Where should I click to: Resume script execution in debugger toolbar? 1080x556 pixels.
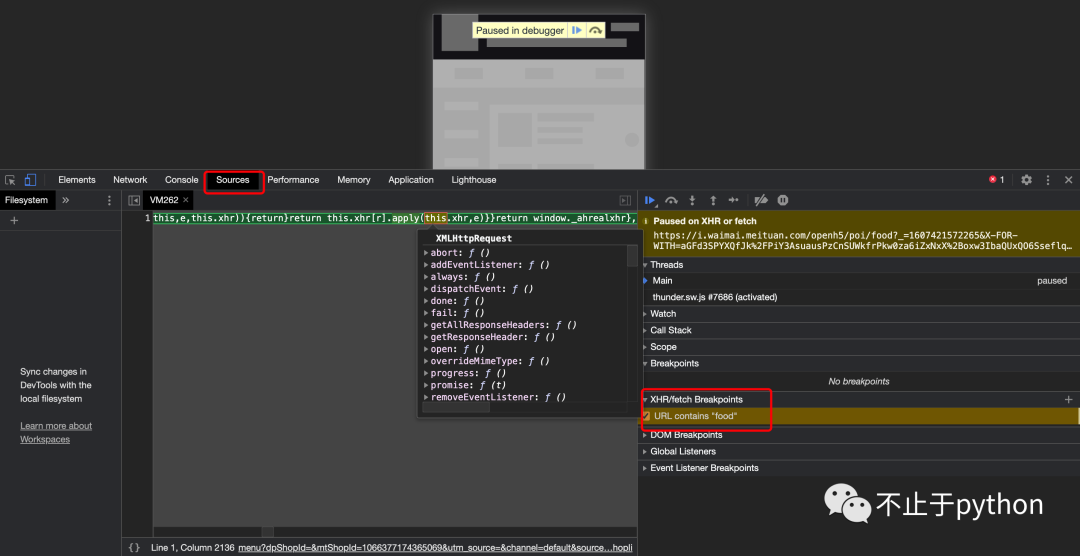click(651, 200)
